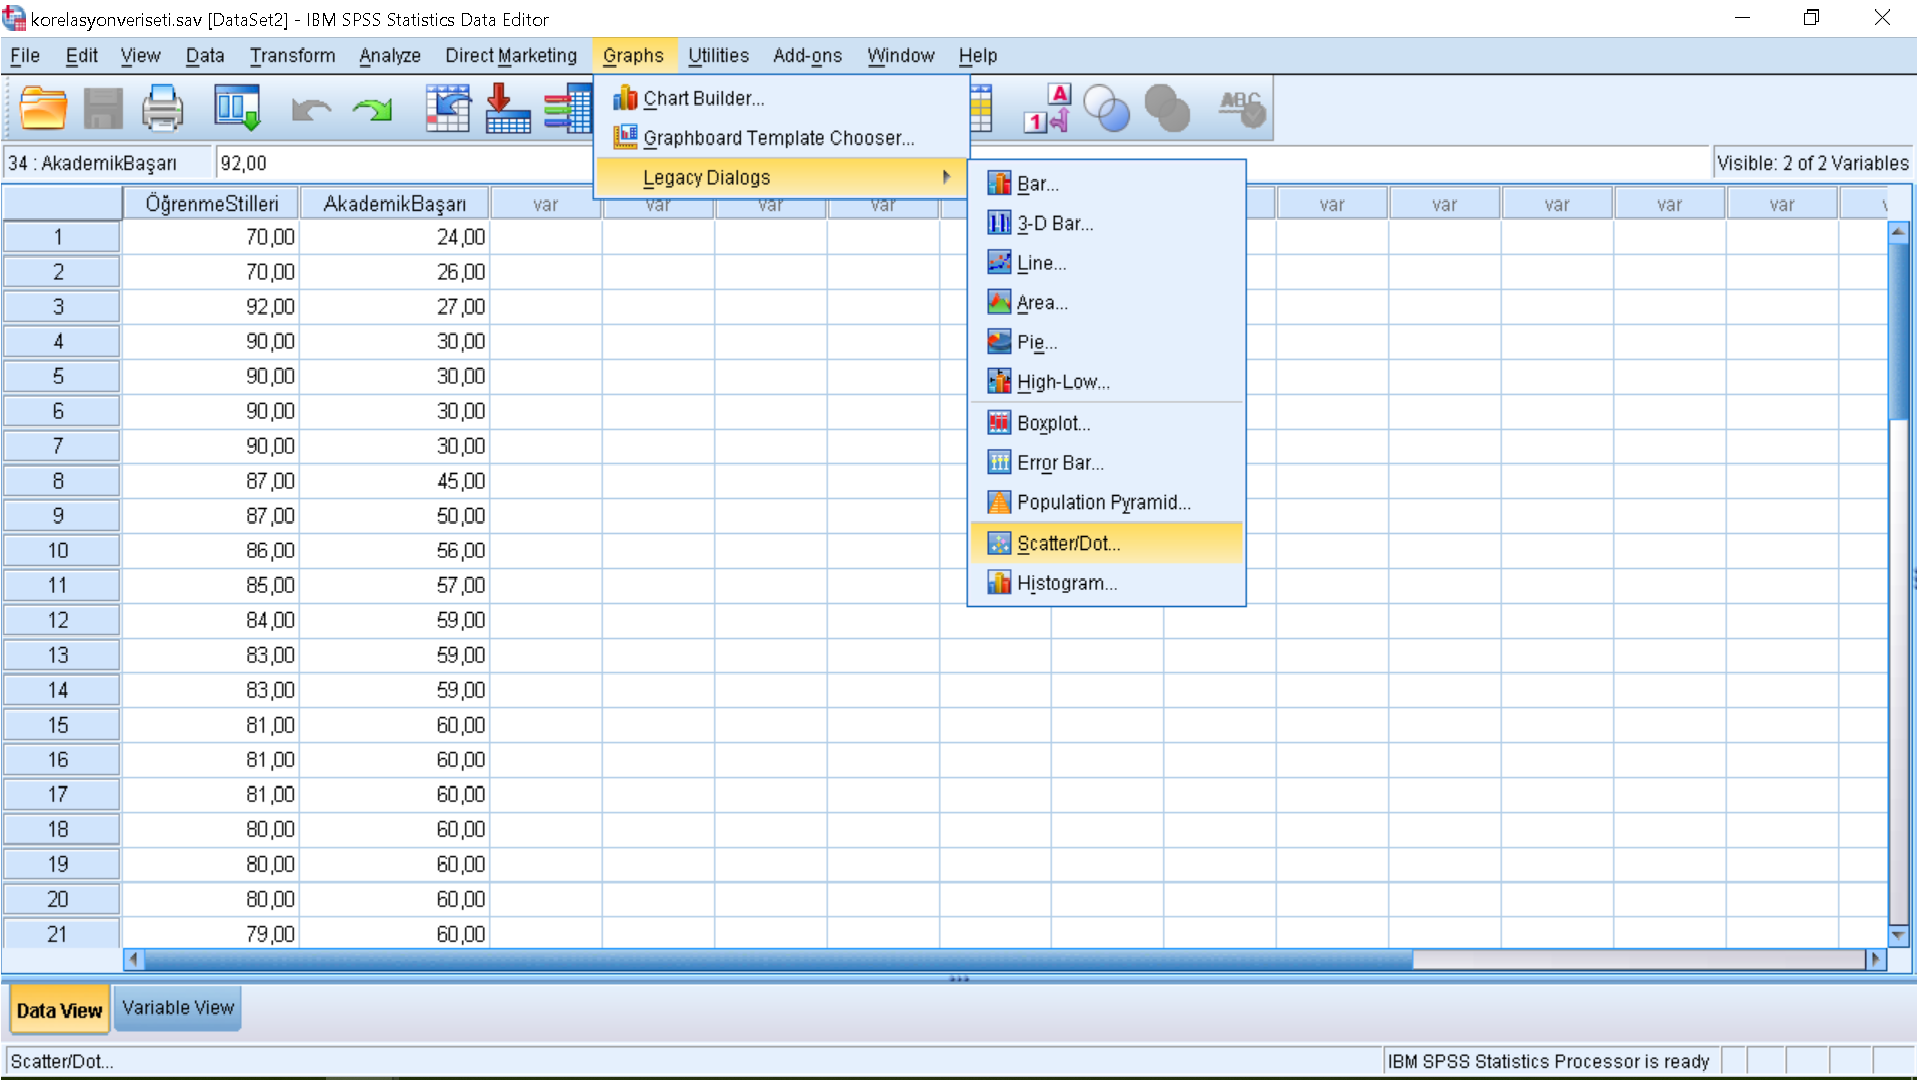This screenshot has width=1920, height=1080.
Task: Open the File menu
Action: (x=25, y=56)
